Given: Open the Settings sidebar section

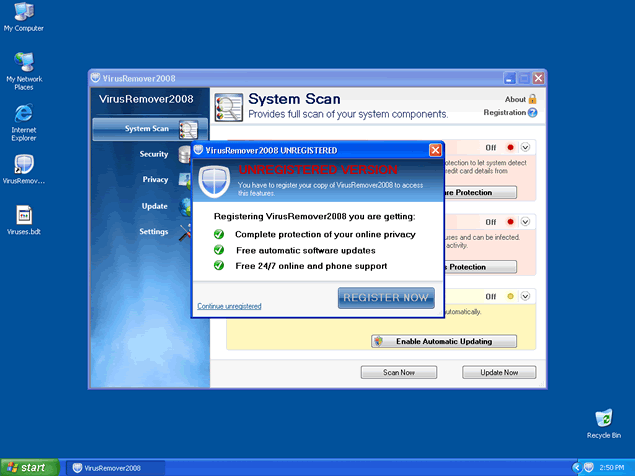Looking at the screenshot, I should pos(154,232).
